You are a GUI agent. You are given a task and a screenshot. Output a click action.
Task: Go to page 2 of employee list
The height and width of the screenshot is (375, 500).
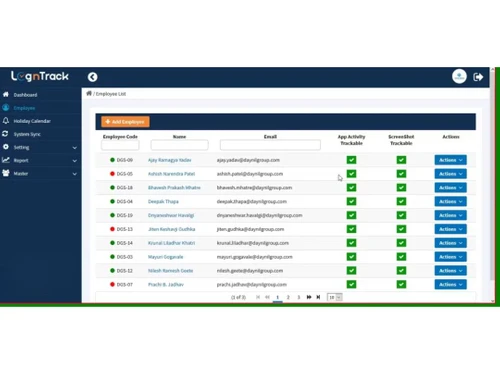[x=288, y=297]
